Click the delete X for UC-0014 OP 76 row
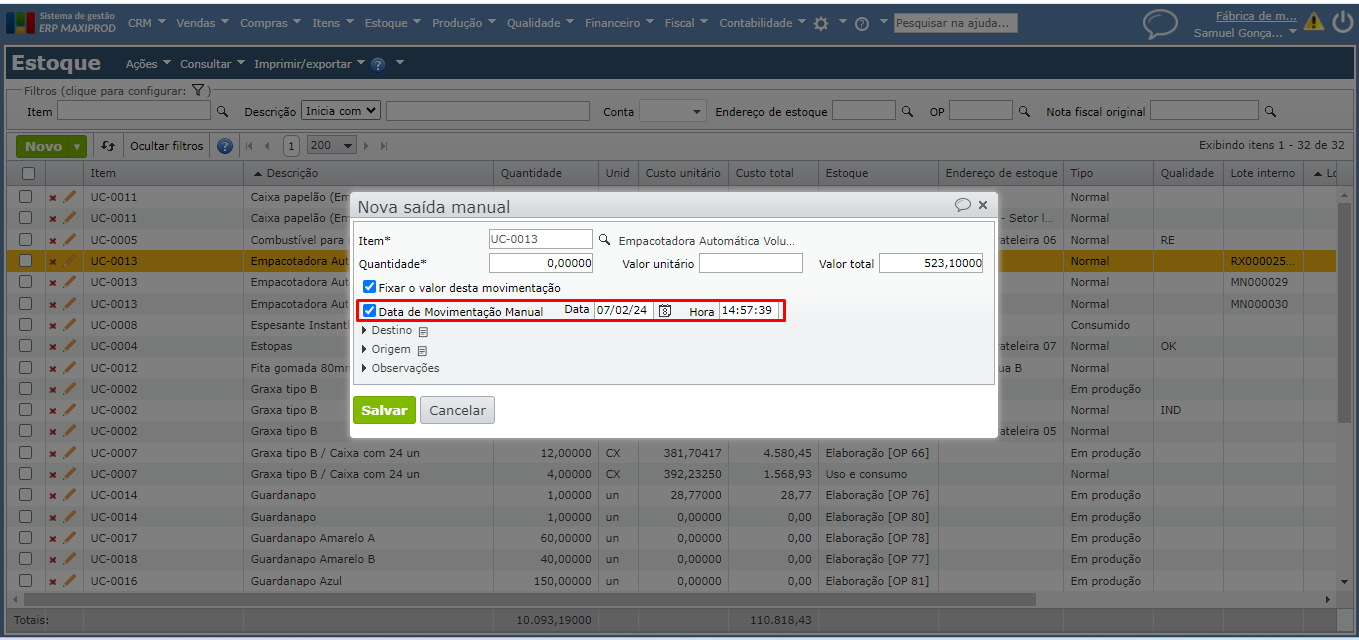 pyautogui.click(x=53, y=496)
